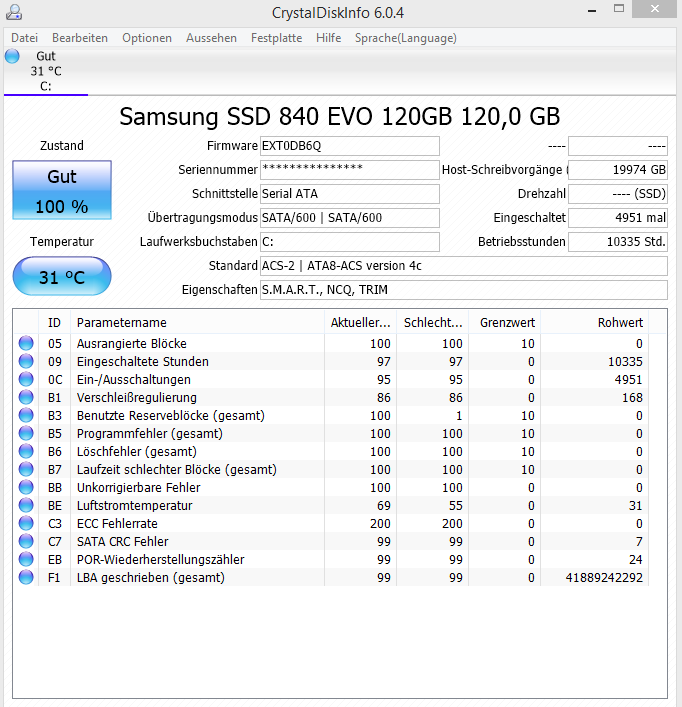This screenshot has height=707, width=682.
Task: Open the Datei menu
Action: [x=24, y=38]
